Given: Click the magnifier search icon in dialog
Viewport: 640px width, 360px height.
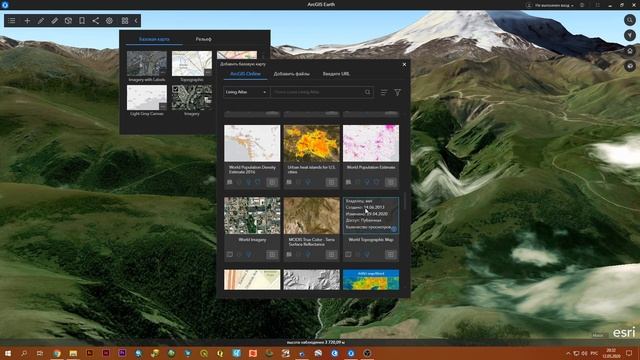Looking at the screenshot, I should pos(368,92).
